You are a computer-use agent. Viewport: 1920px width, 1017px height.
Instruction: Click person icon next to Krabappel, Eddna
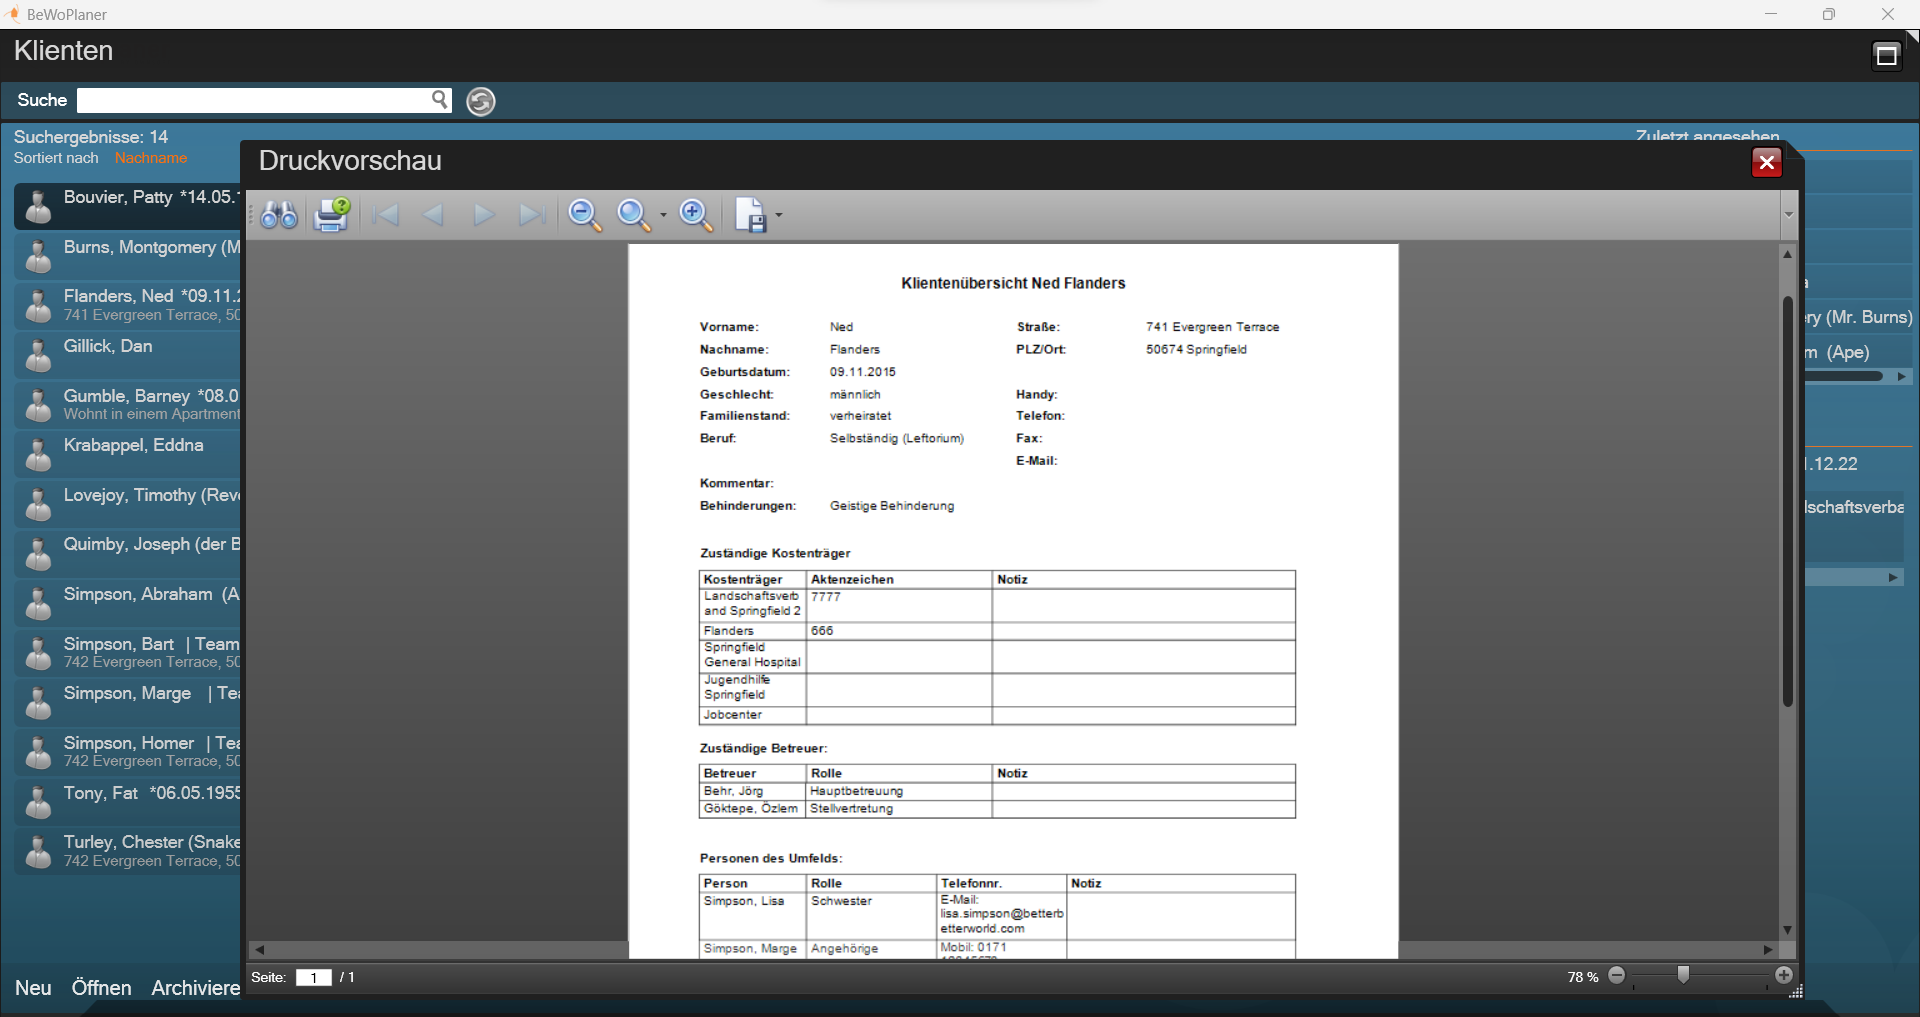(x=38, y=455)
